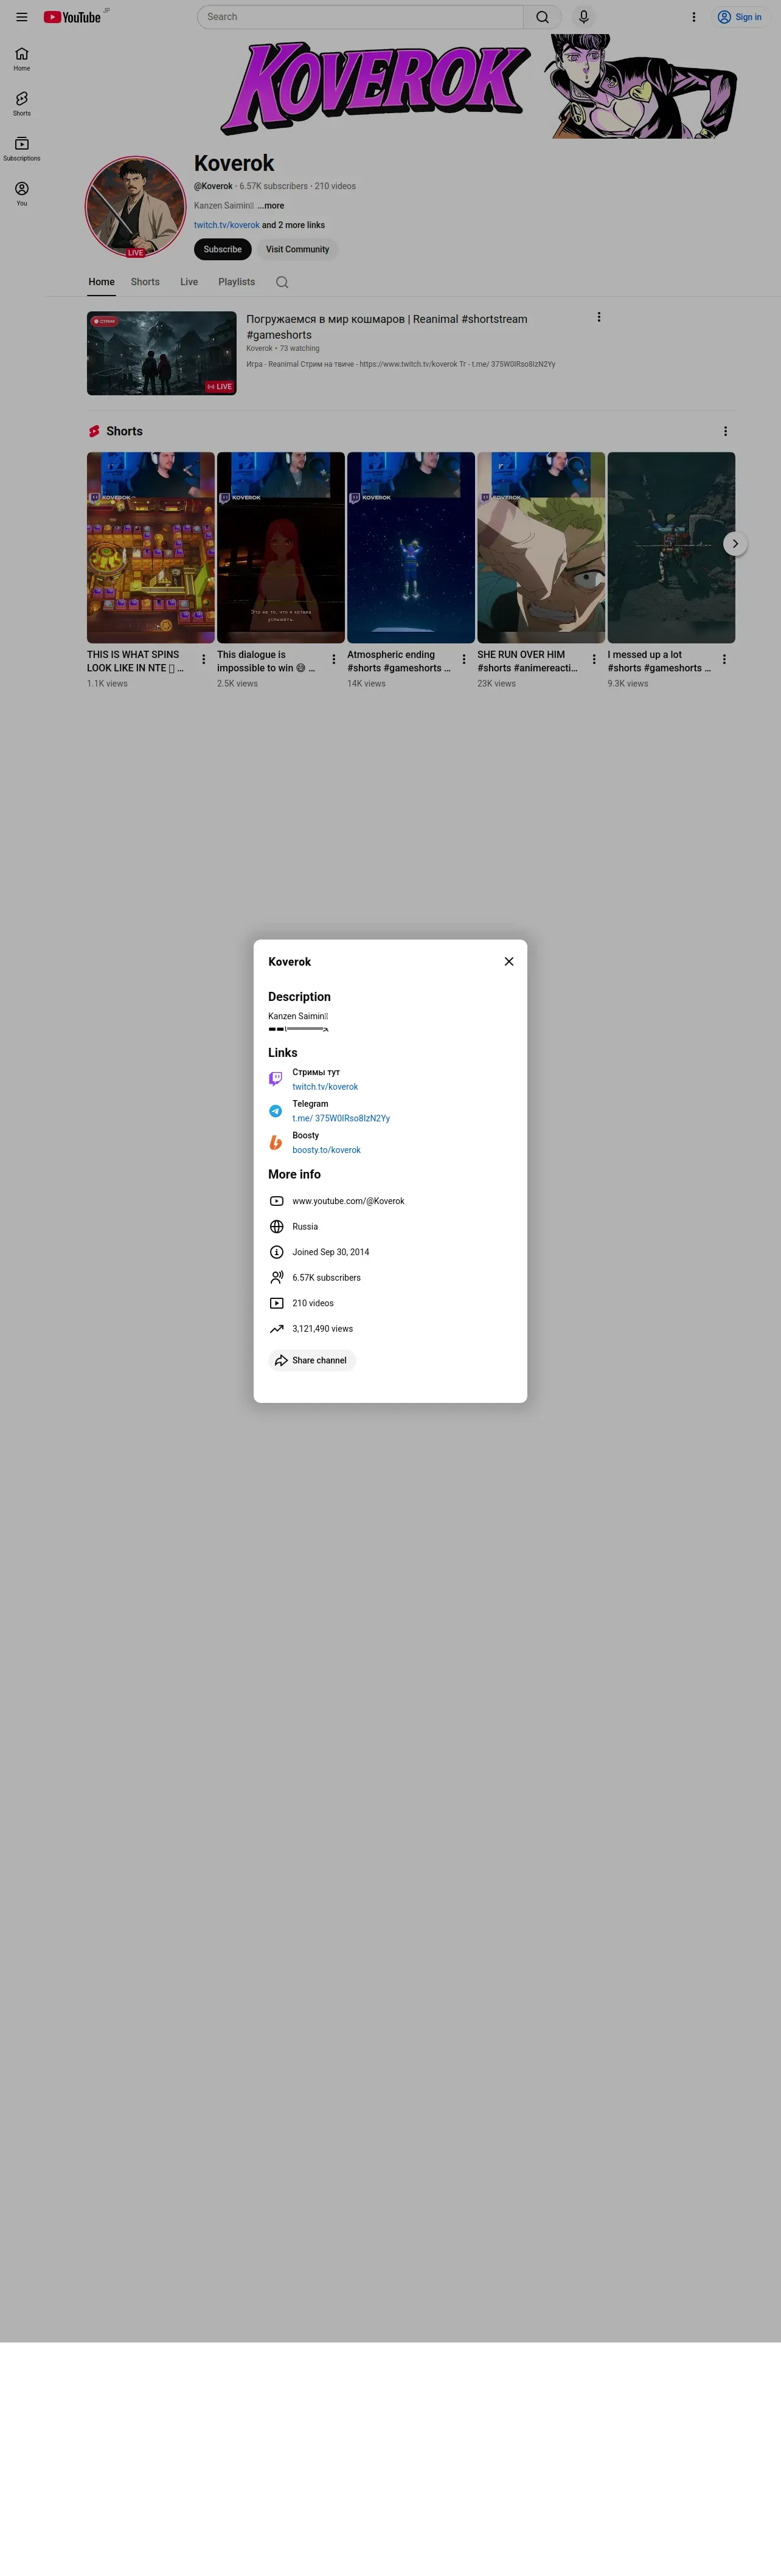Activate voice search microphone
The width and height of the screenshot is (781, 2576).
coord(584,17)
